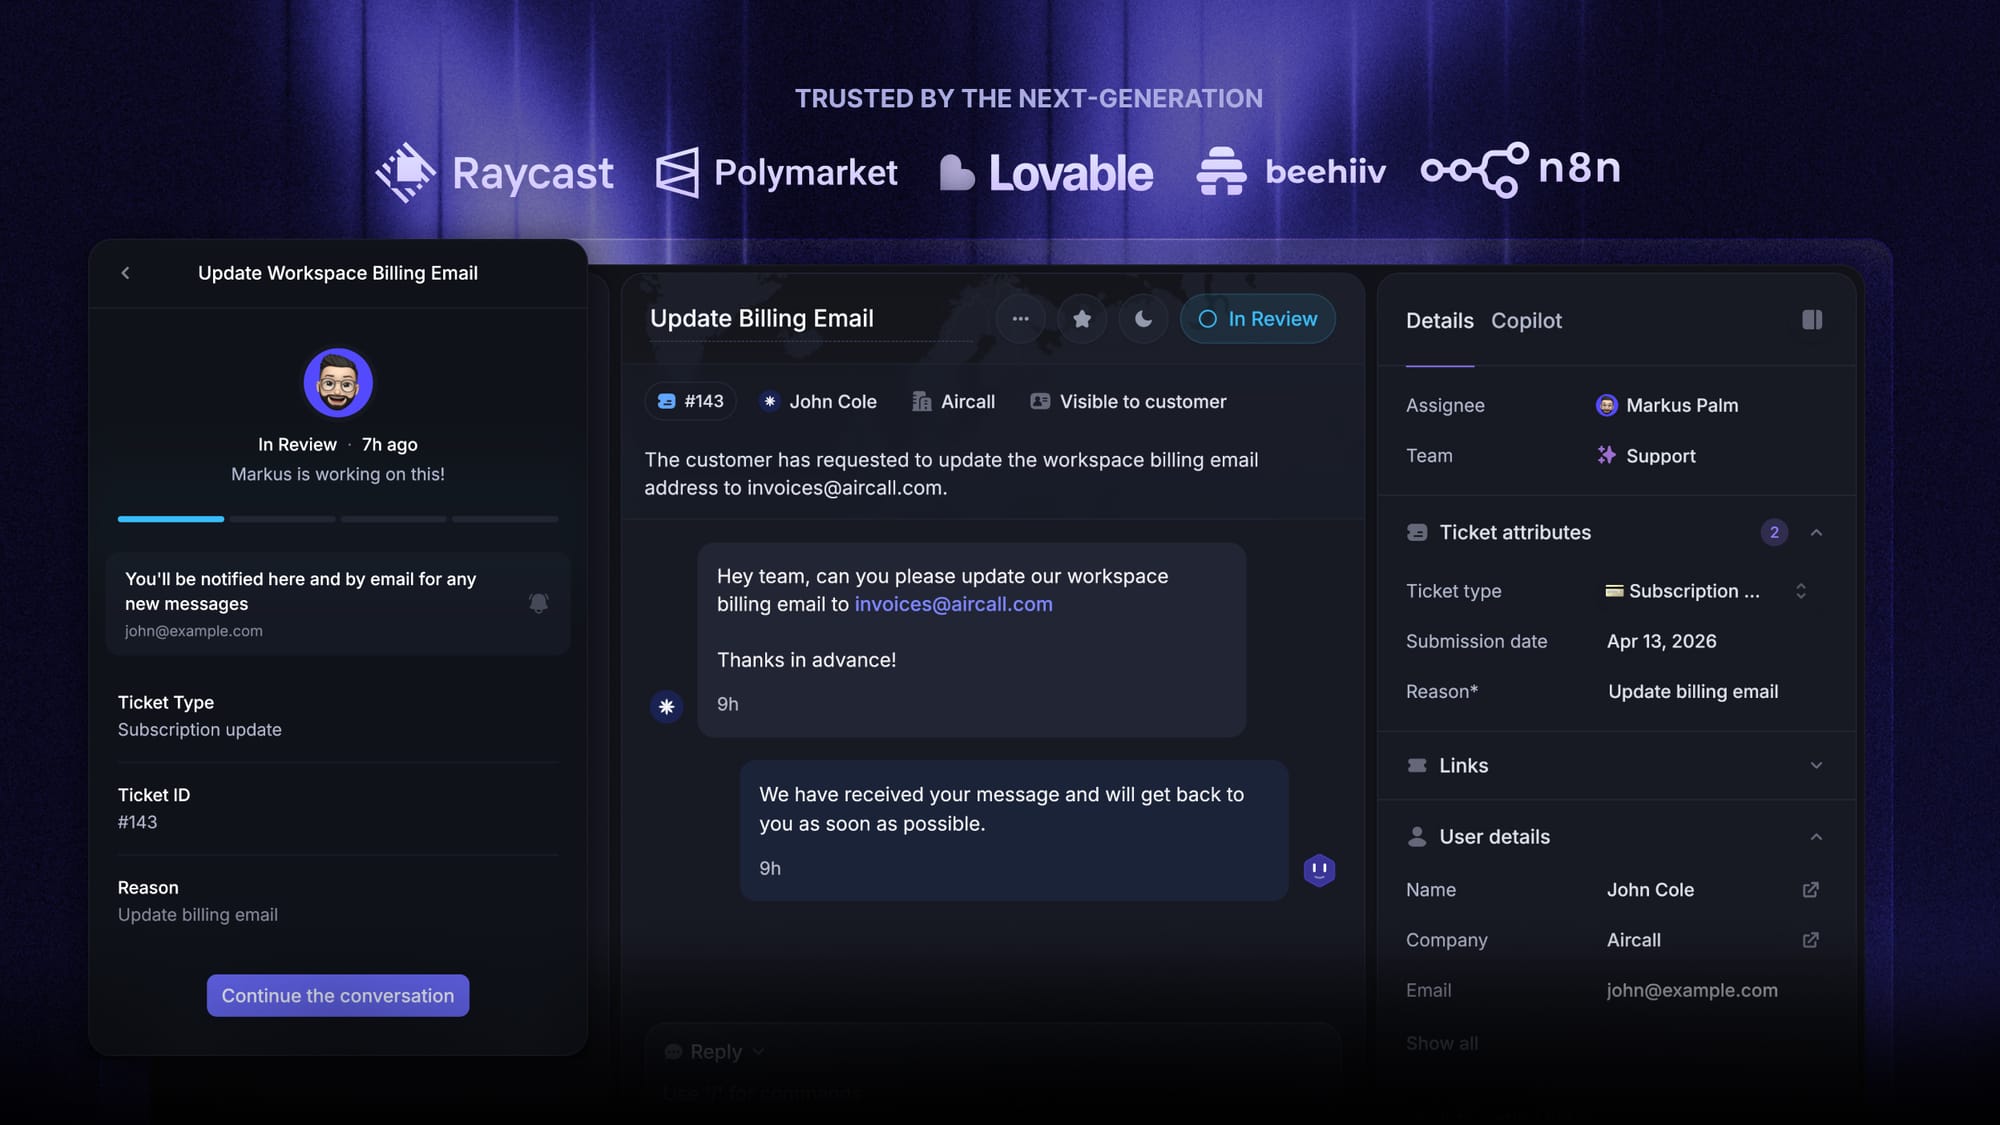Image resolution: width=2000 pixels, height=1125 pixels.
Task: Click the back arrow in the left panel
Action: [126, 272]
